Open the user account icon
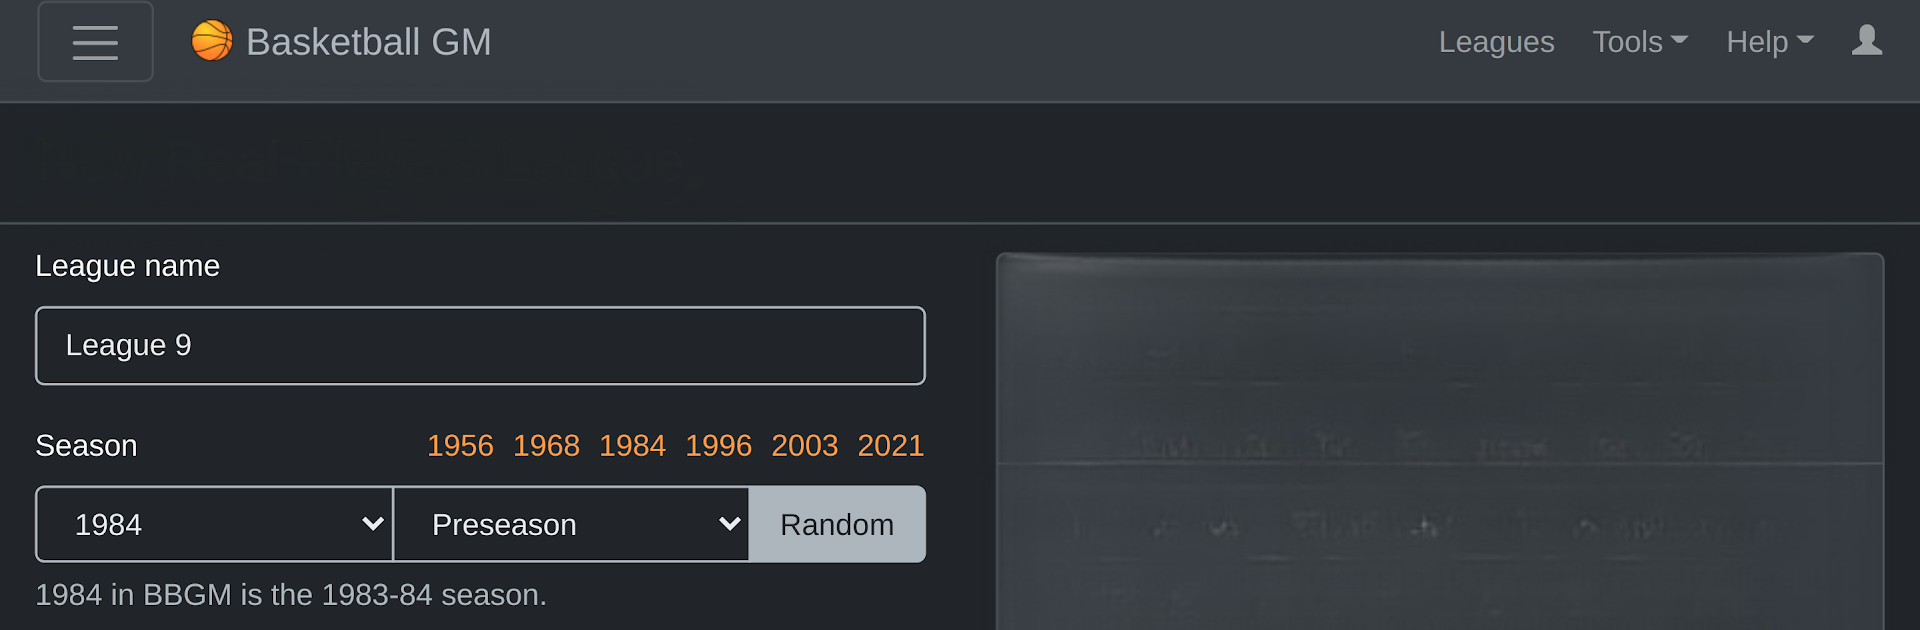Screen dimensions: 1920x630 point(1866,41)
